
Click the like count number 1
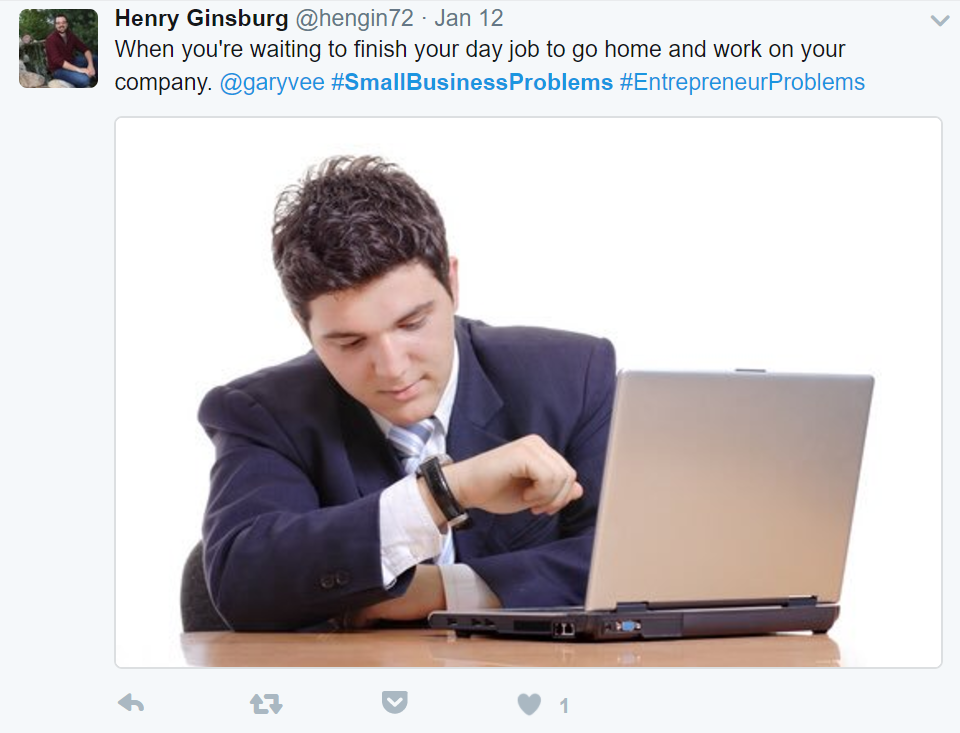coord(564,706)
